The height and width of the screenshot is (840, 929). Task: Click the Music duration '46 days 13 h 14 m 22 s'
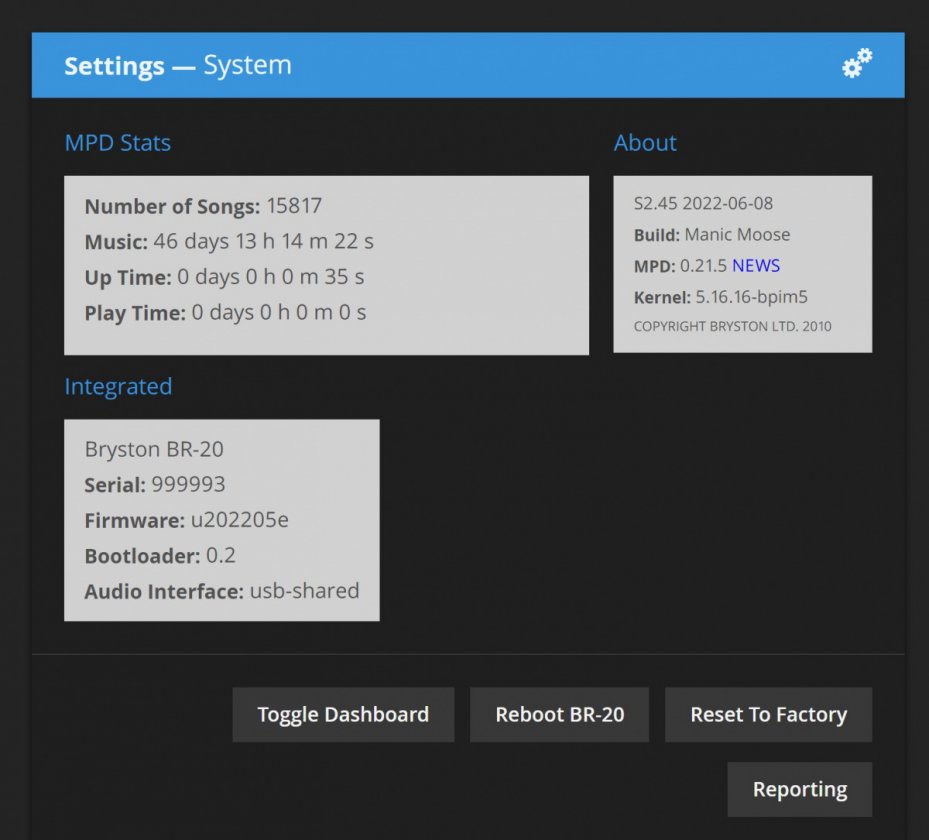(264, 241)
